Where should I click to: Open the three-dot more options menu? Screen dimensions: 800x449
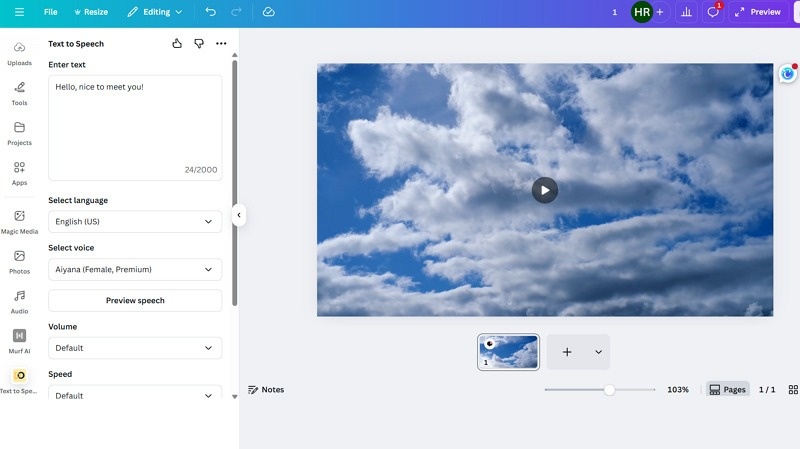221,43
